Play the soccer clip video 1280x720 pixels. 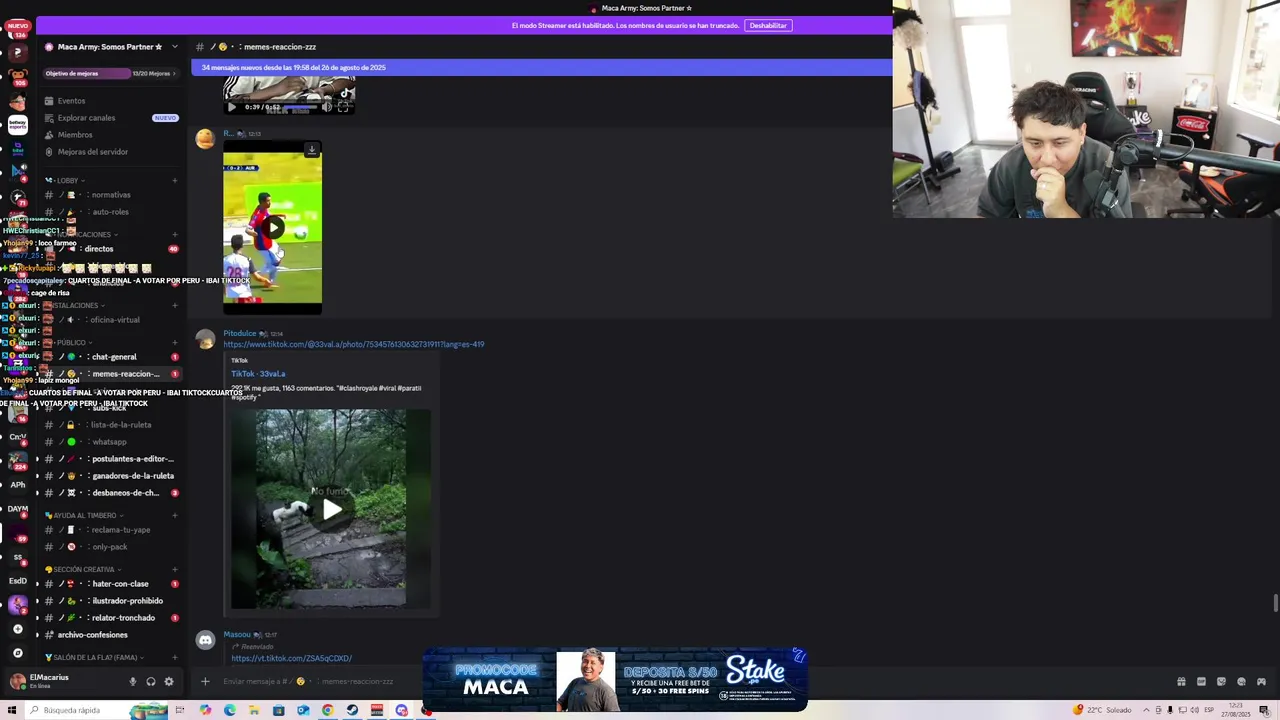tap(272, 227)
